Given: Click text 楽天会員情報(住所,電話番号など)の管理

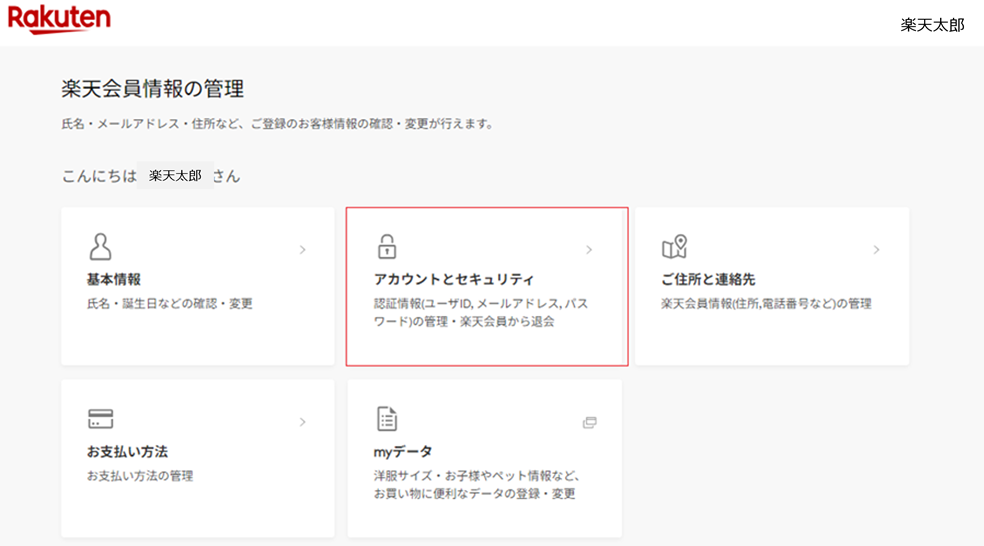Looking at the screenshot, I should 766,304.
